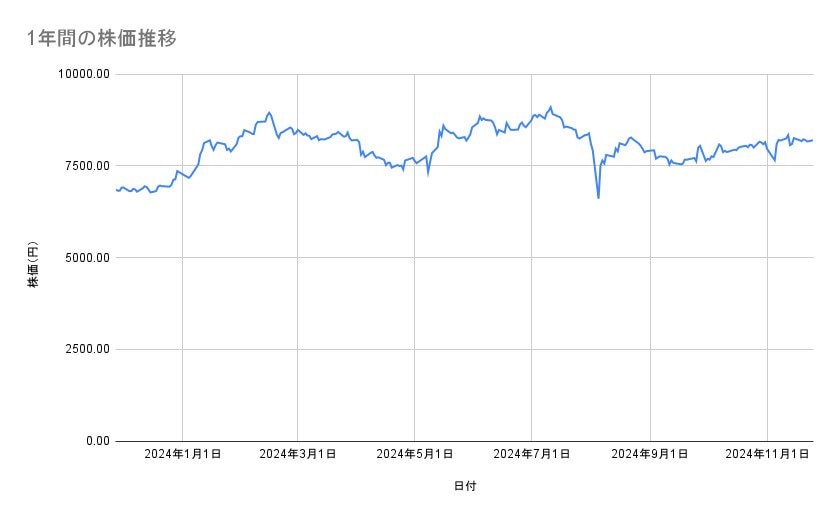Select the 2024年7月1日 date label
Viewport: 839px width, 519px height.
point(531,454)
